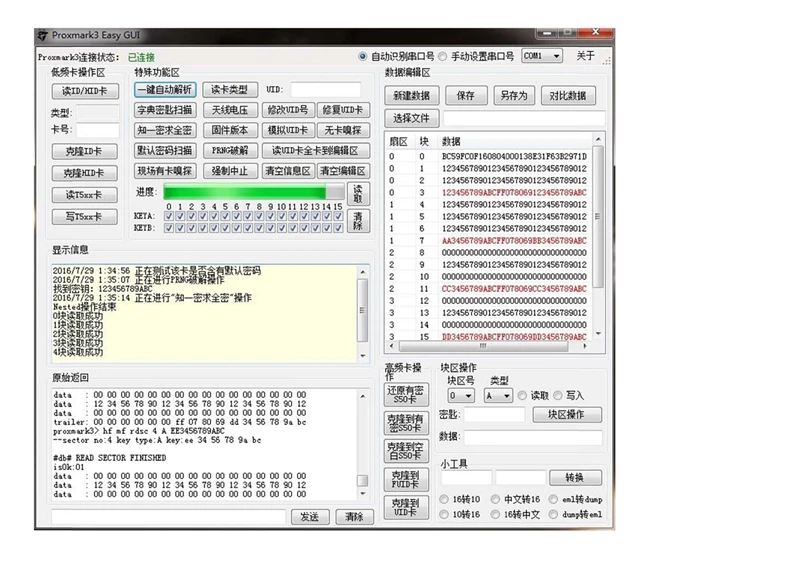Click 读卡类型 button
The height and width of the screenshot is (566, 800).
(230, 90)
